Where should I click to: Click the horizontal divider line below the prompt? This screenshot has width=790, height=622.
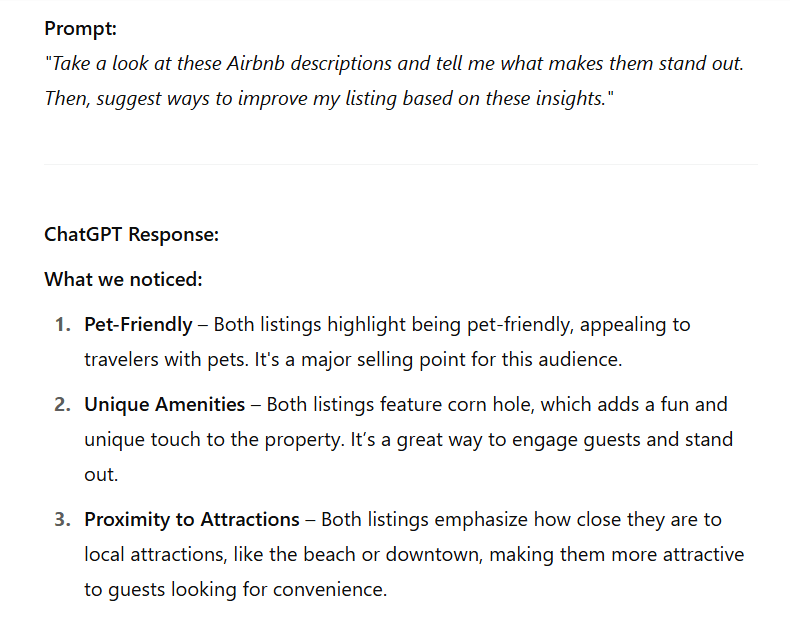pyautogui.click(x=401, y=164)
